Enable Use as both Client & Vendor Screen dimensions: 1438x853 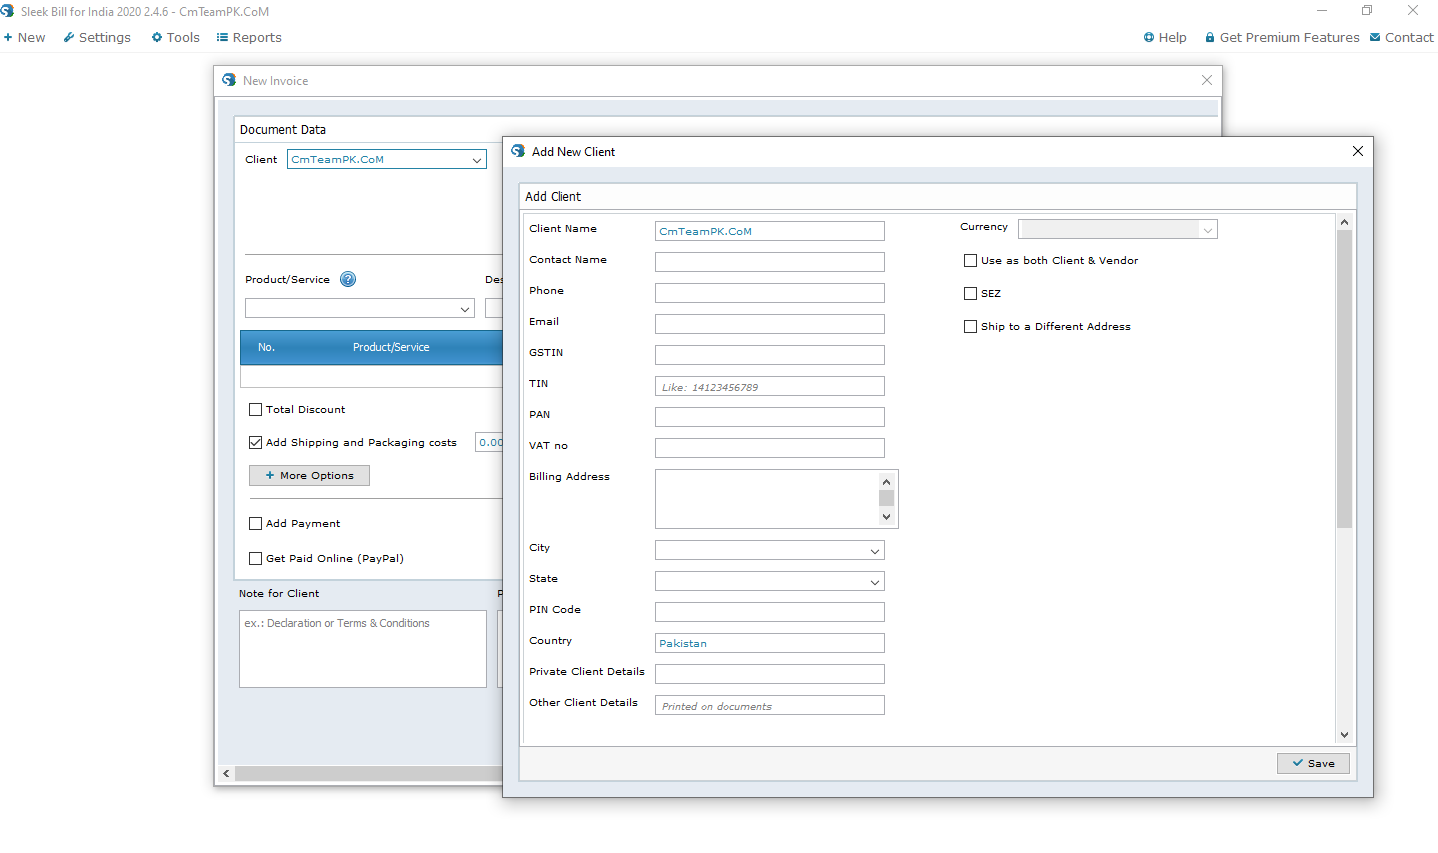click(x=970, y=260)
